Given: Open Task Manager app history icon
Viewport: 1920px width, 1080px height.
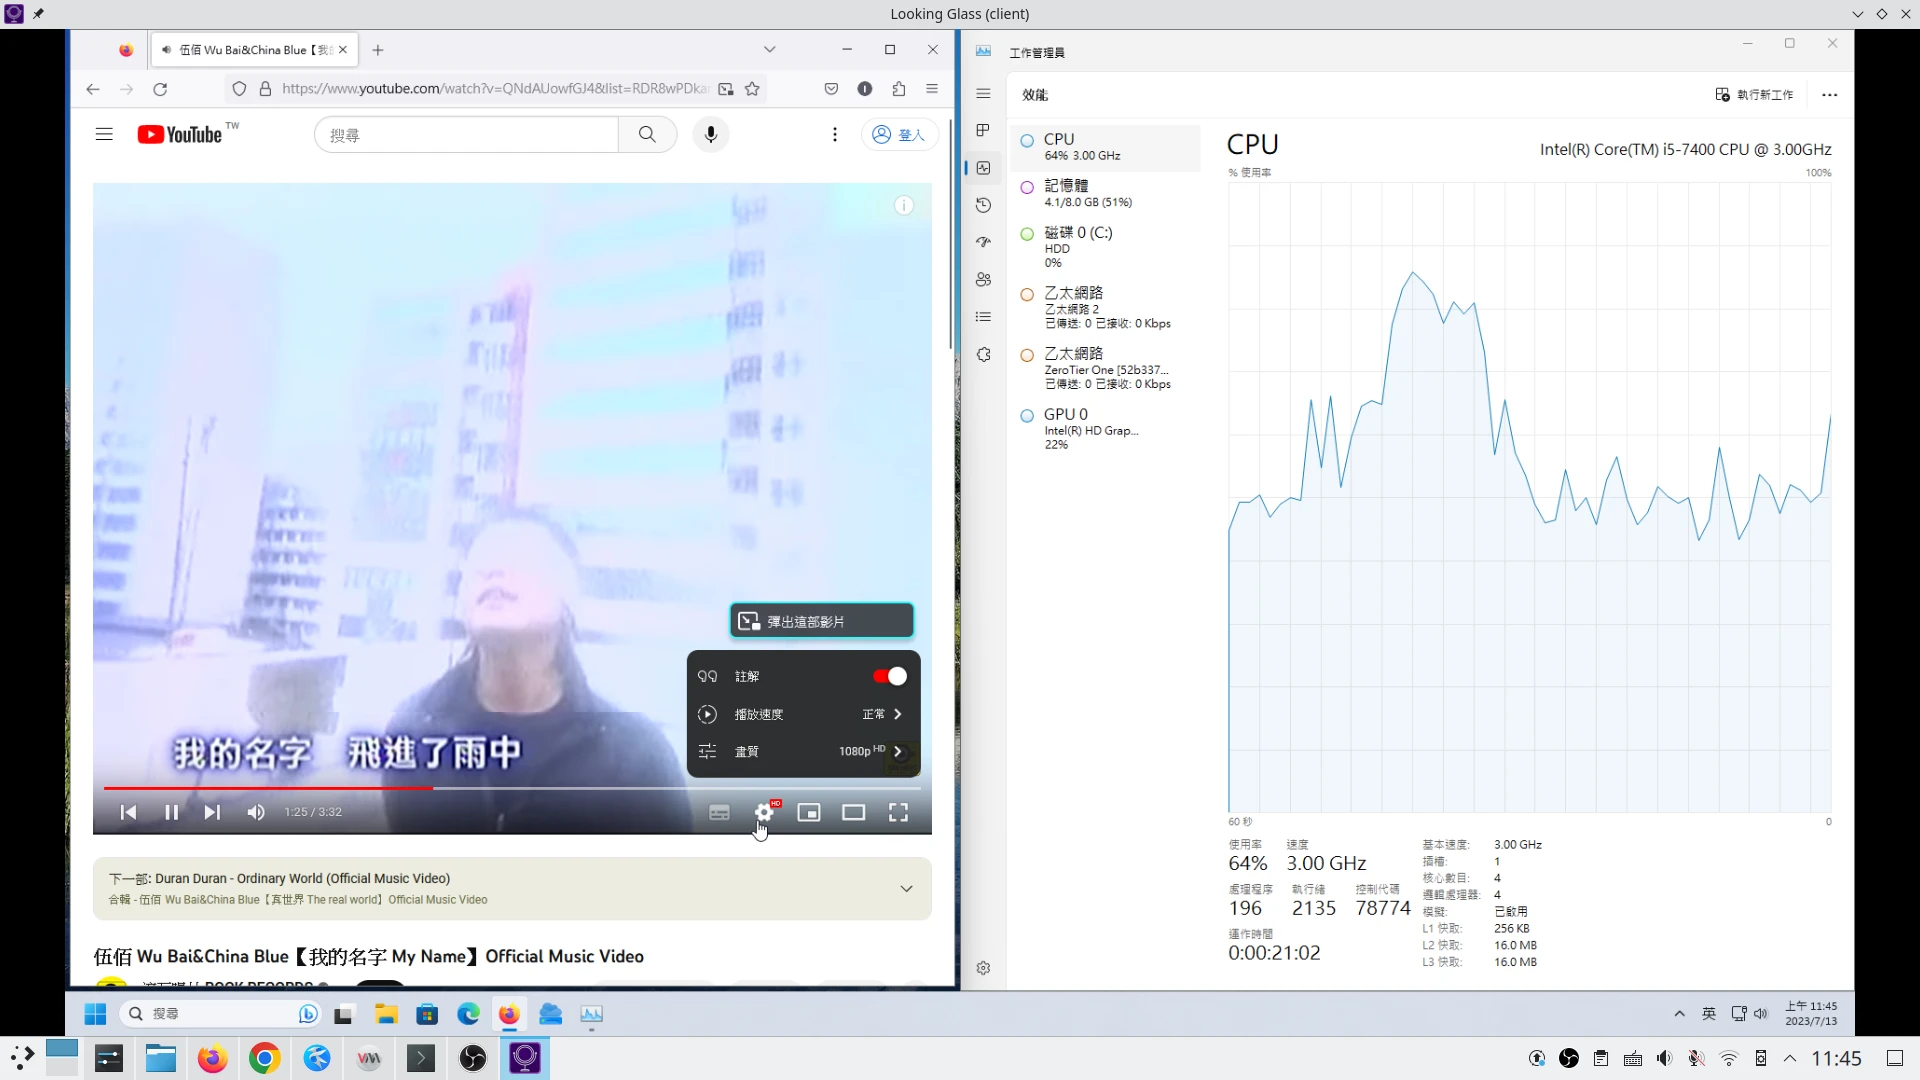Looking at the screenshot, I should coord(983,205).
